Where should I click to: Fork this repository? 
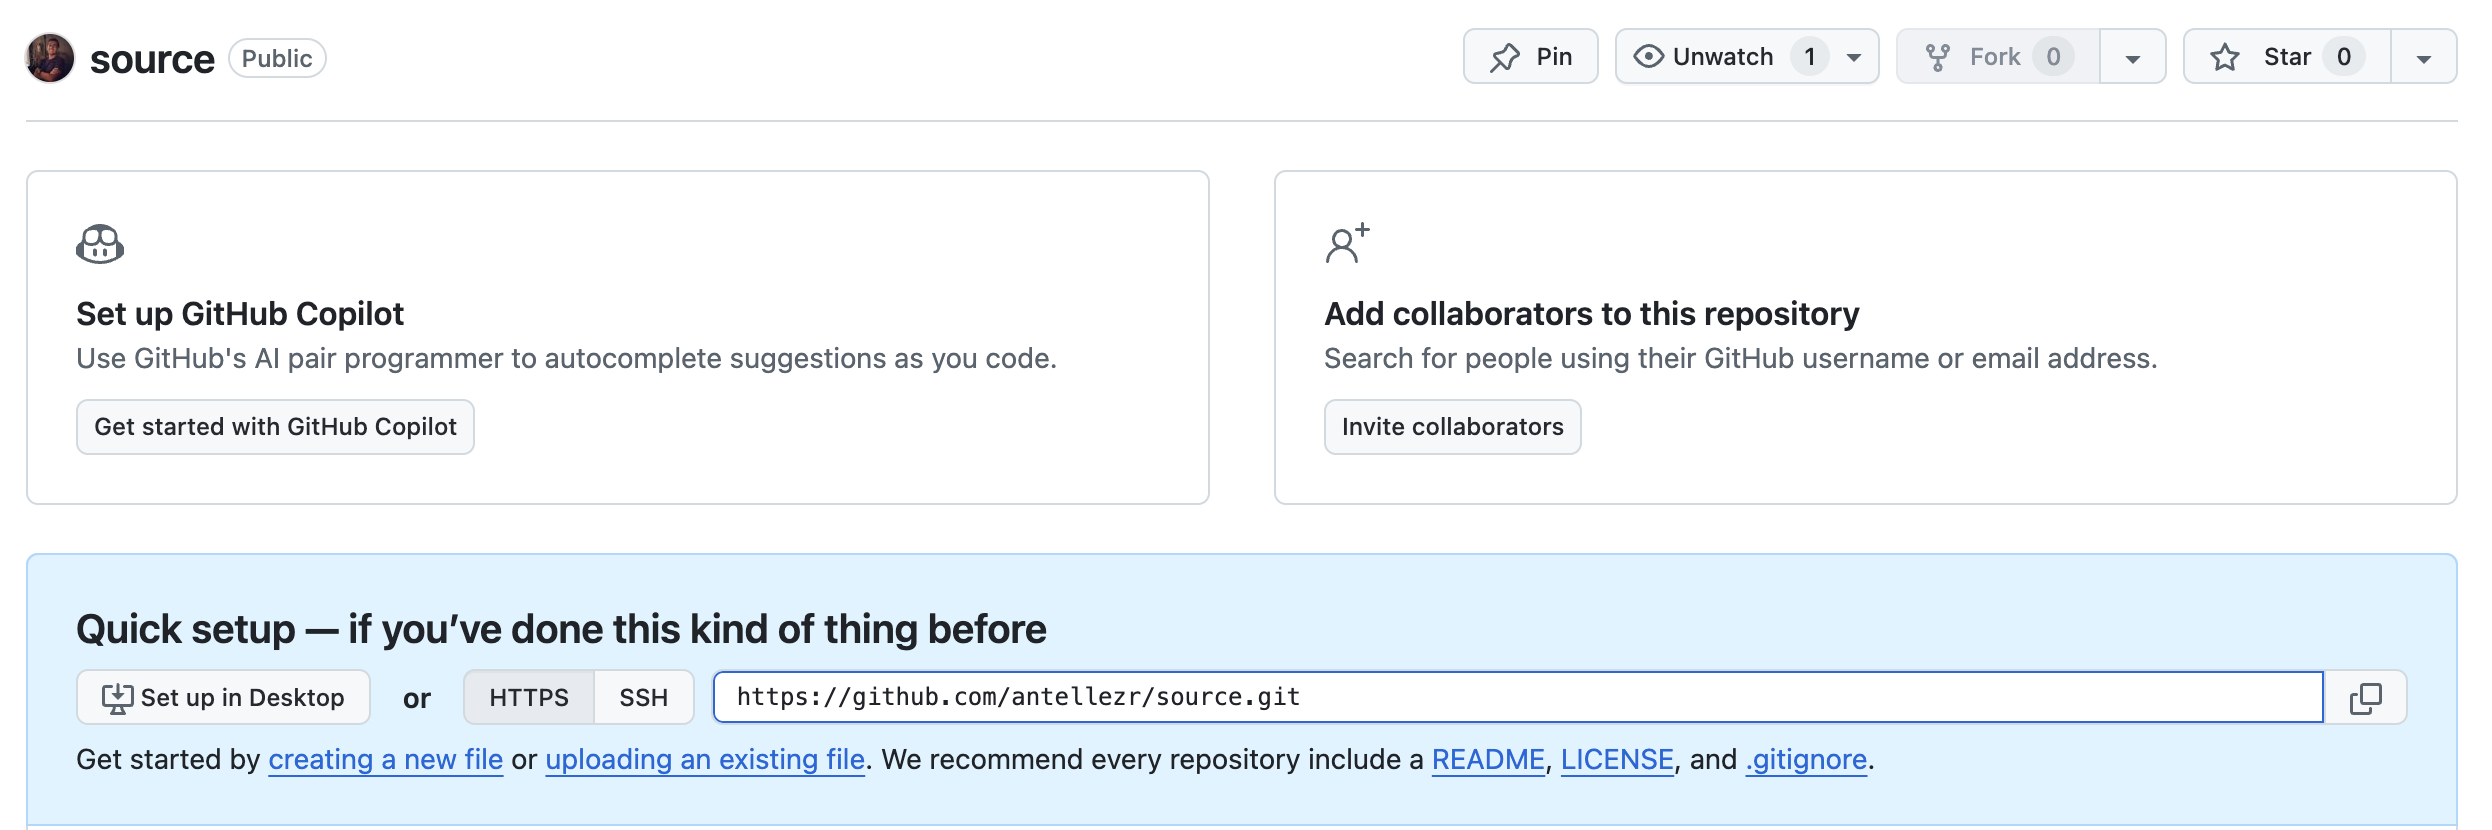(x=1997, y=57)
